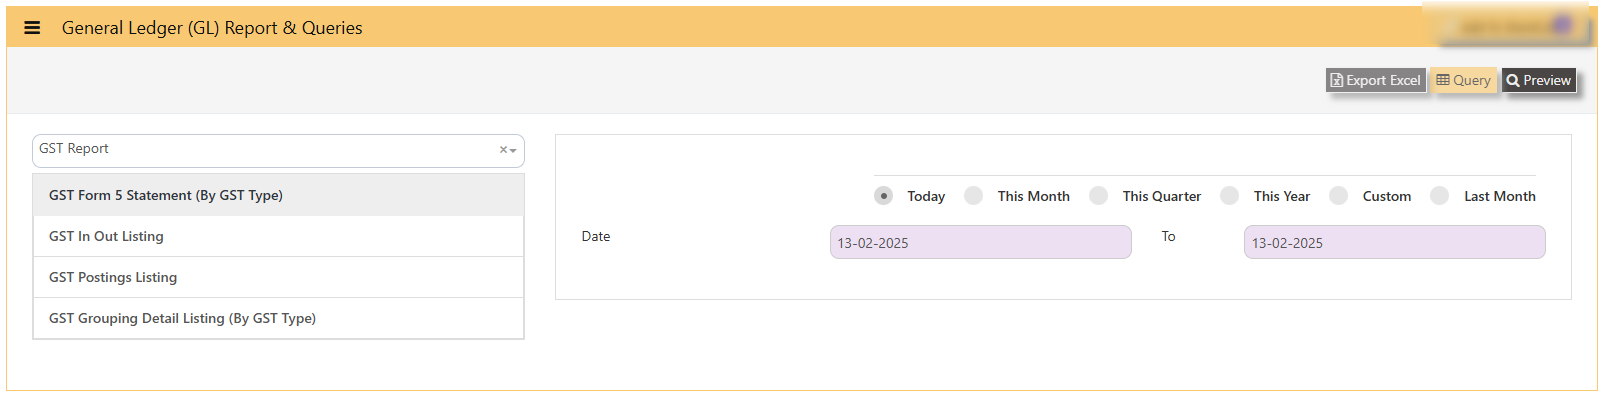Select GST Form 5 Statement (By GST Type)
The width and height of the screenshot is (1602, 406).
tap(278, 195)
